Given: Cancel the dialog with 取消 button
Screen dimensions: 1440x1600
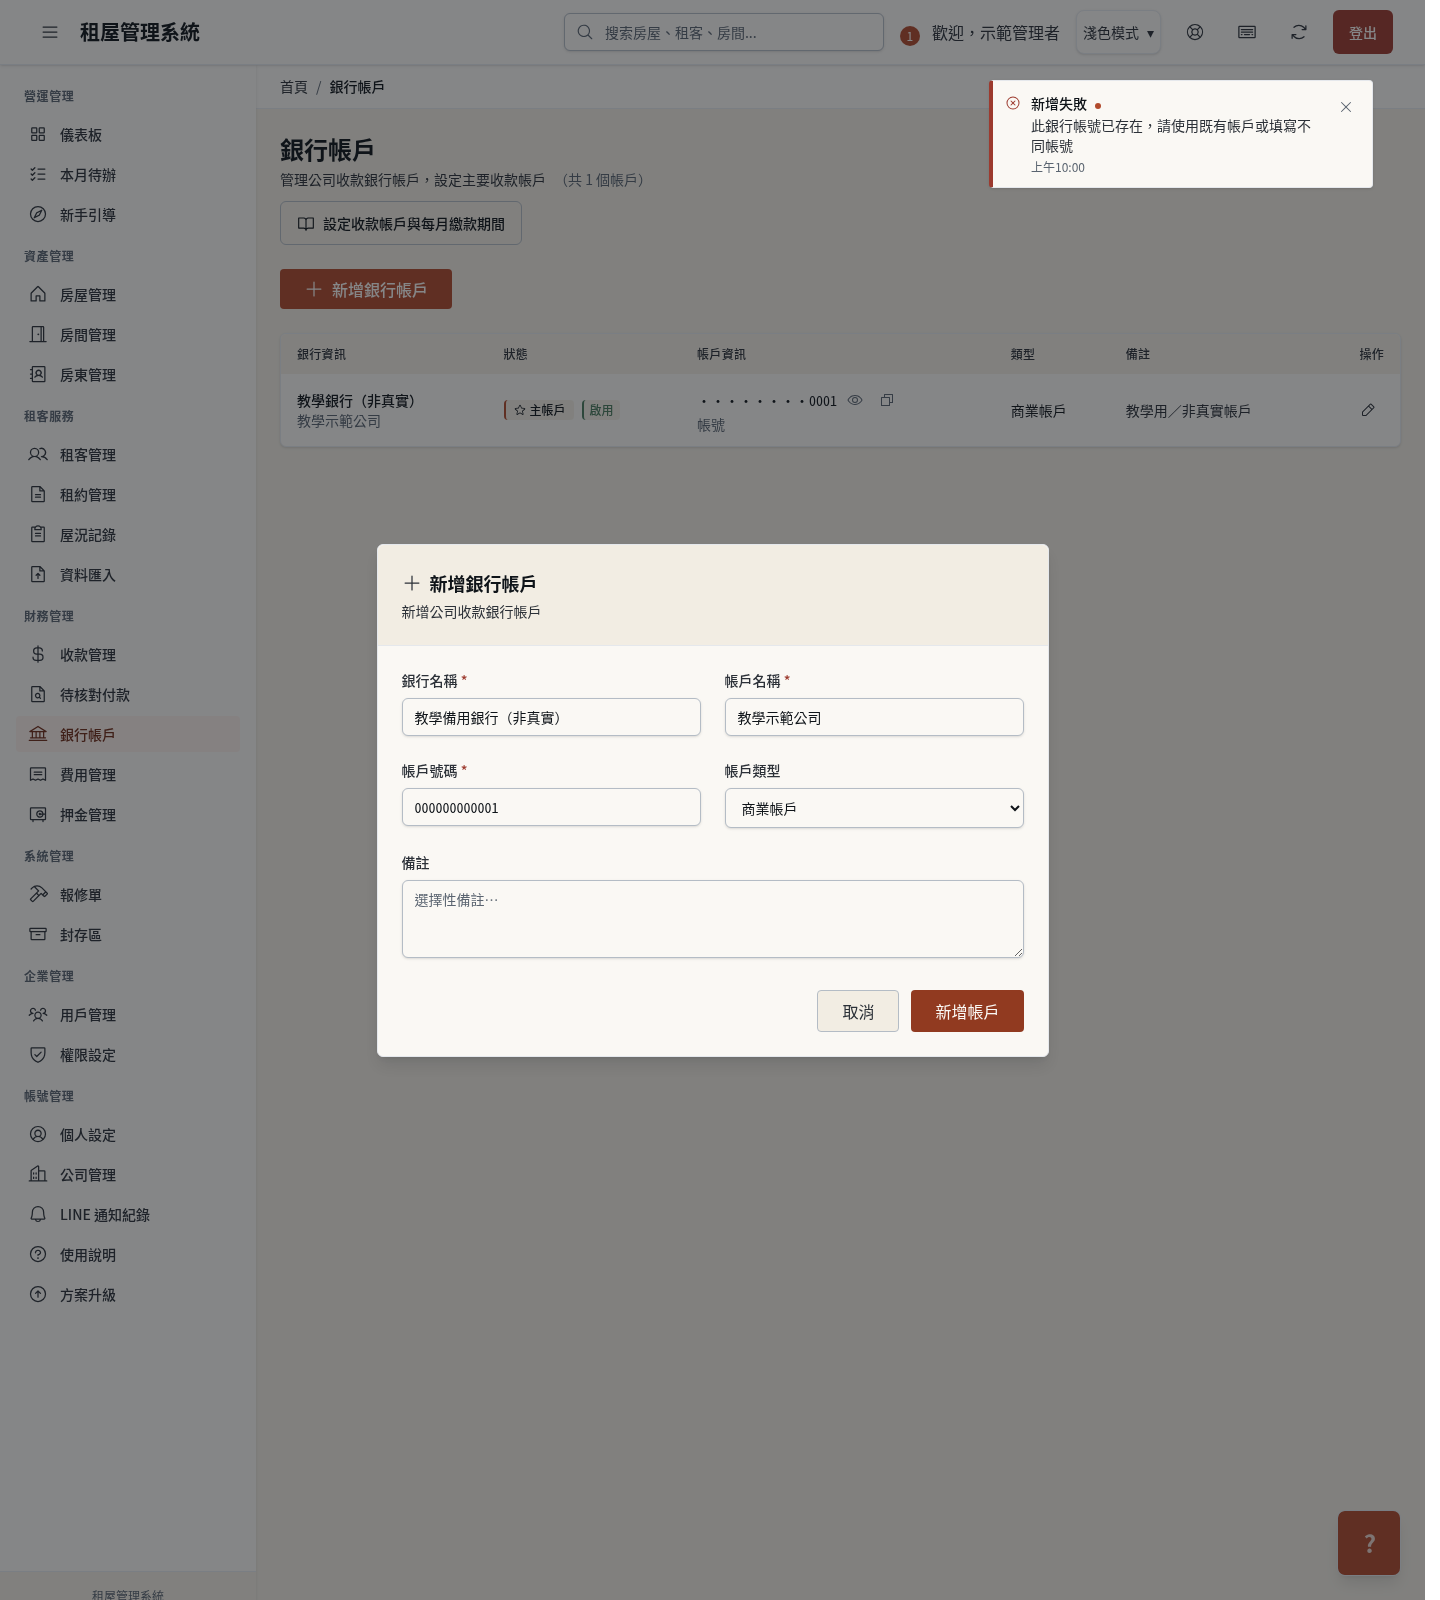Looking at the screenshot, I should (858, 1011).
